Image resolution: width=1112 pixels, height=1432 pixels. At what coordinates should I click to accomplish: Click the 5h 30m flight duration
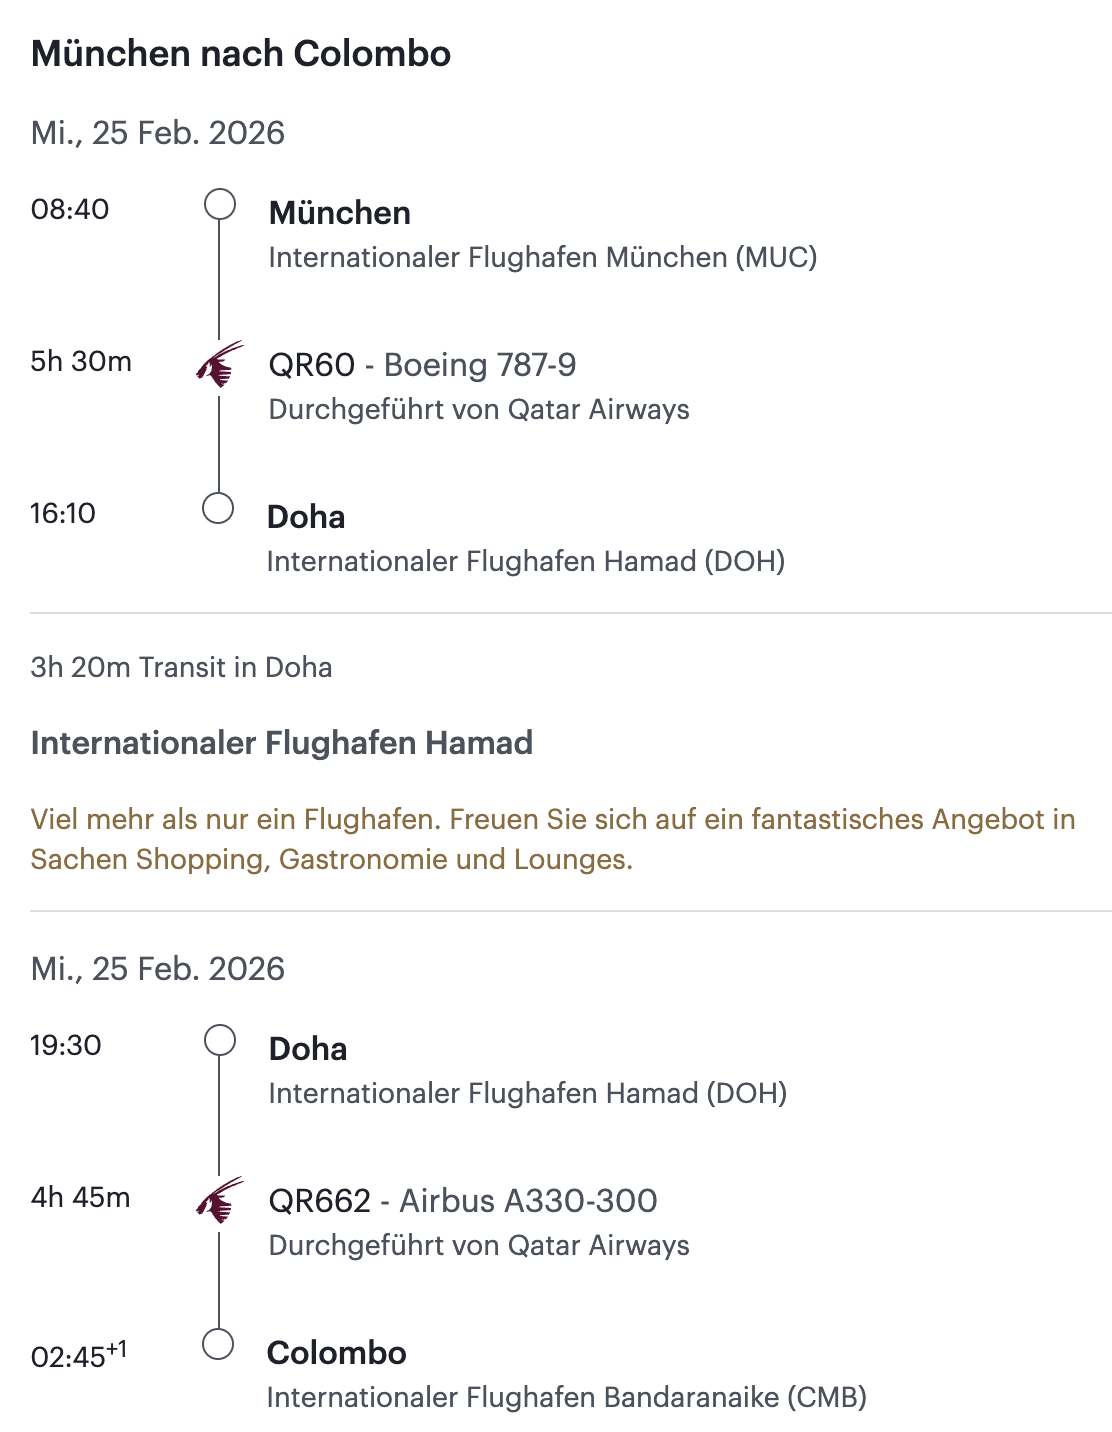(81, 361)
